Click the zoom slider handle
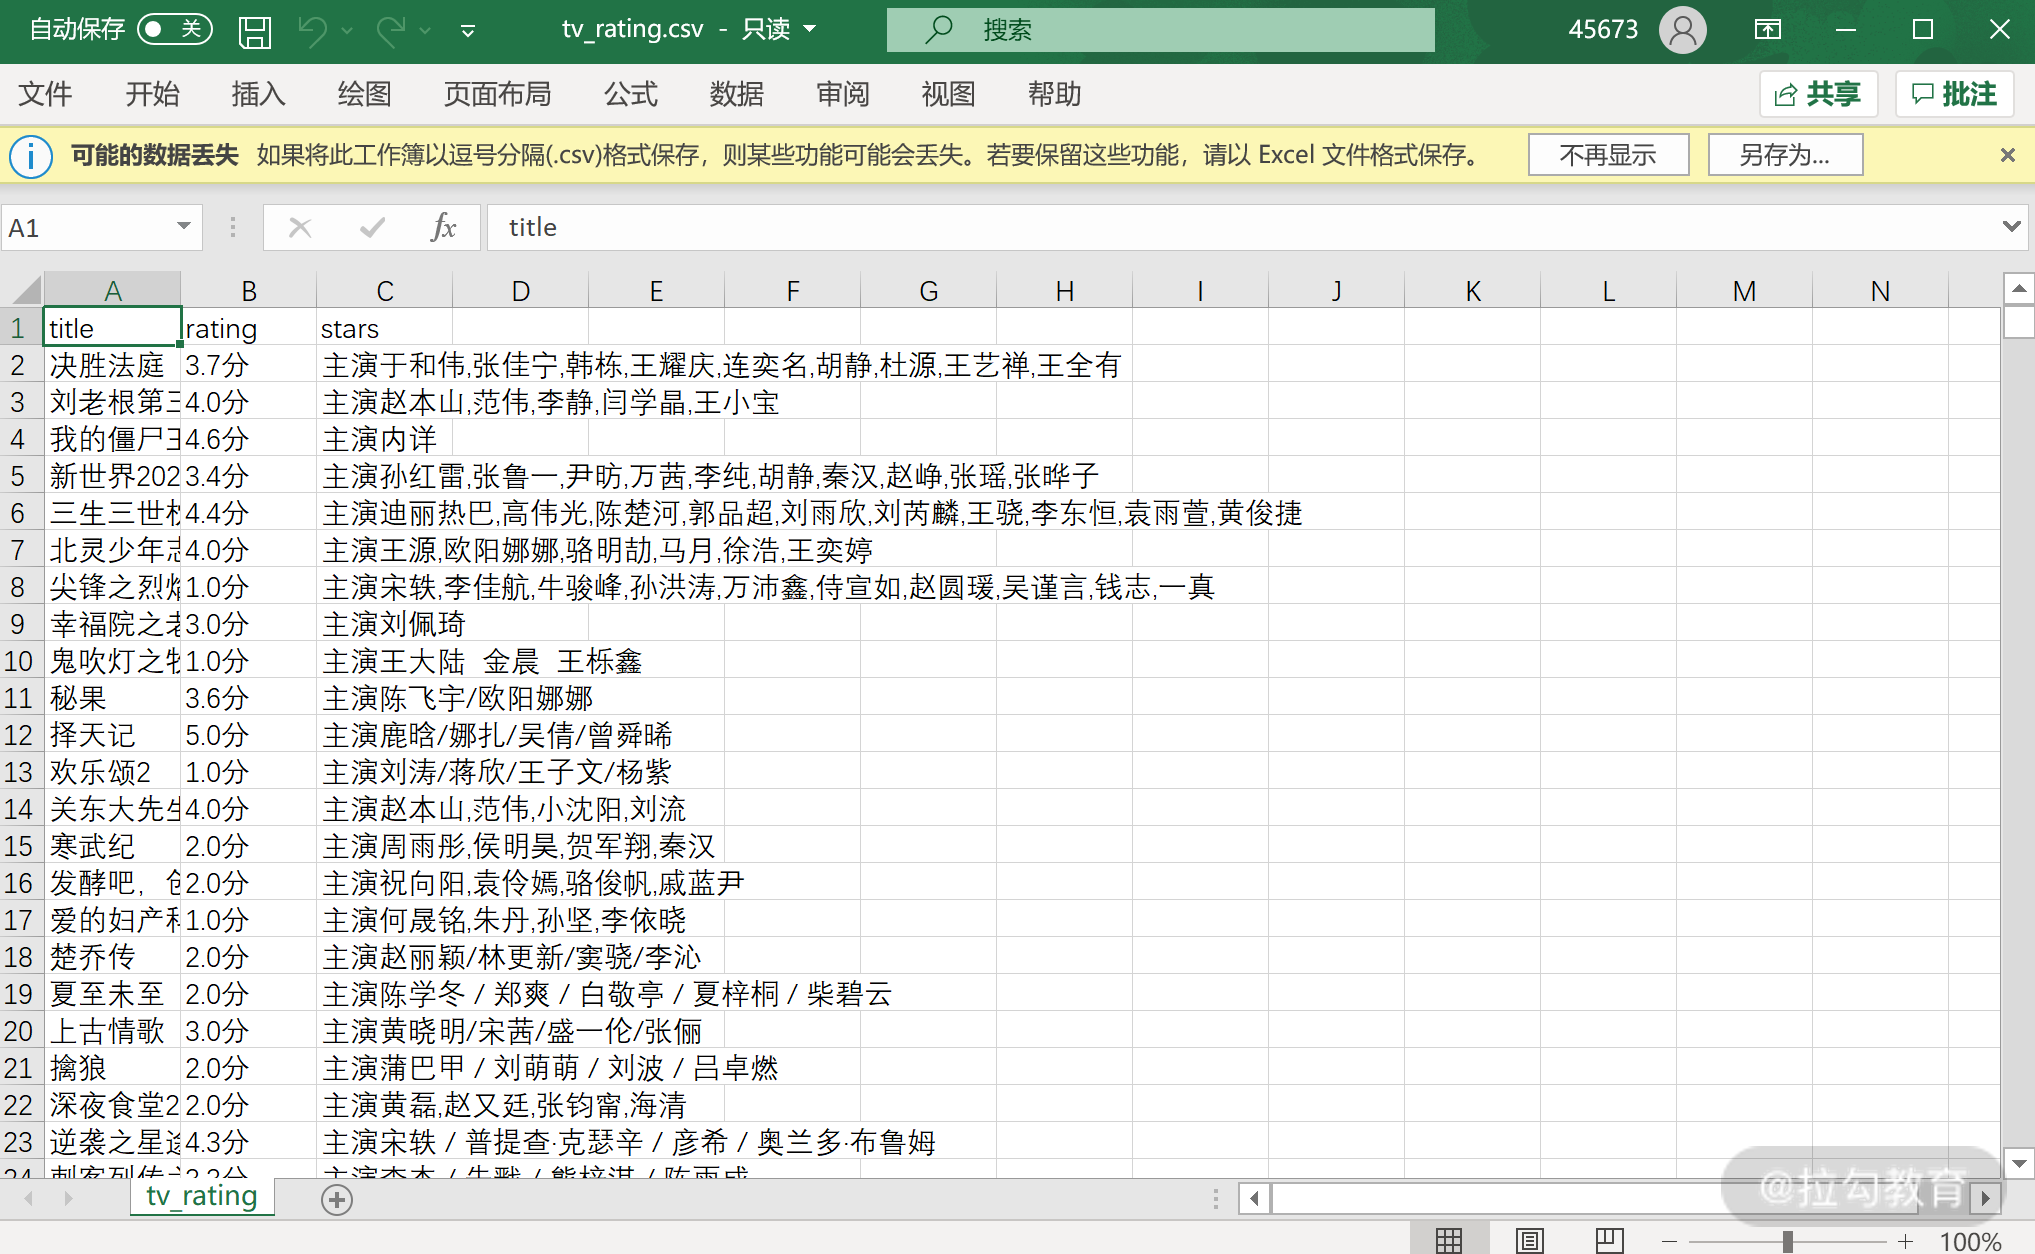This screenshot has width=2035, height=1254. [x=1787, y=1241]
